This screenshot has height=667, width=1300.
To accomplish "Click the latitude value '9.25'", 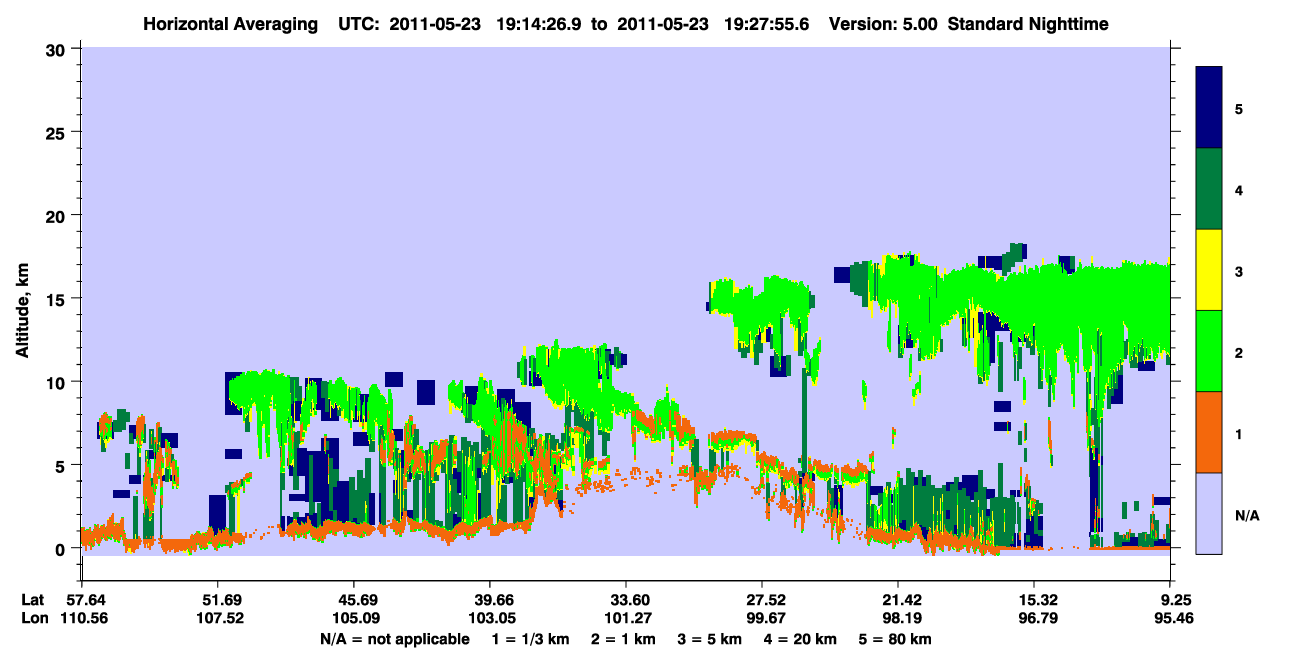I will [x=1175, y=600].
